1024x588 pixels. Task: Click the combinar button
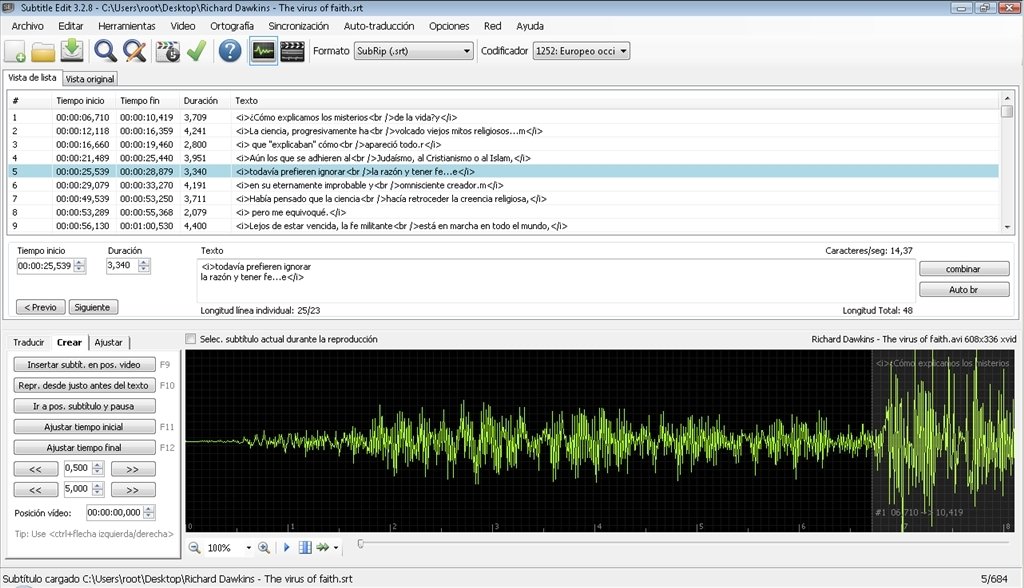[x=964, y=269]
